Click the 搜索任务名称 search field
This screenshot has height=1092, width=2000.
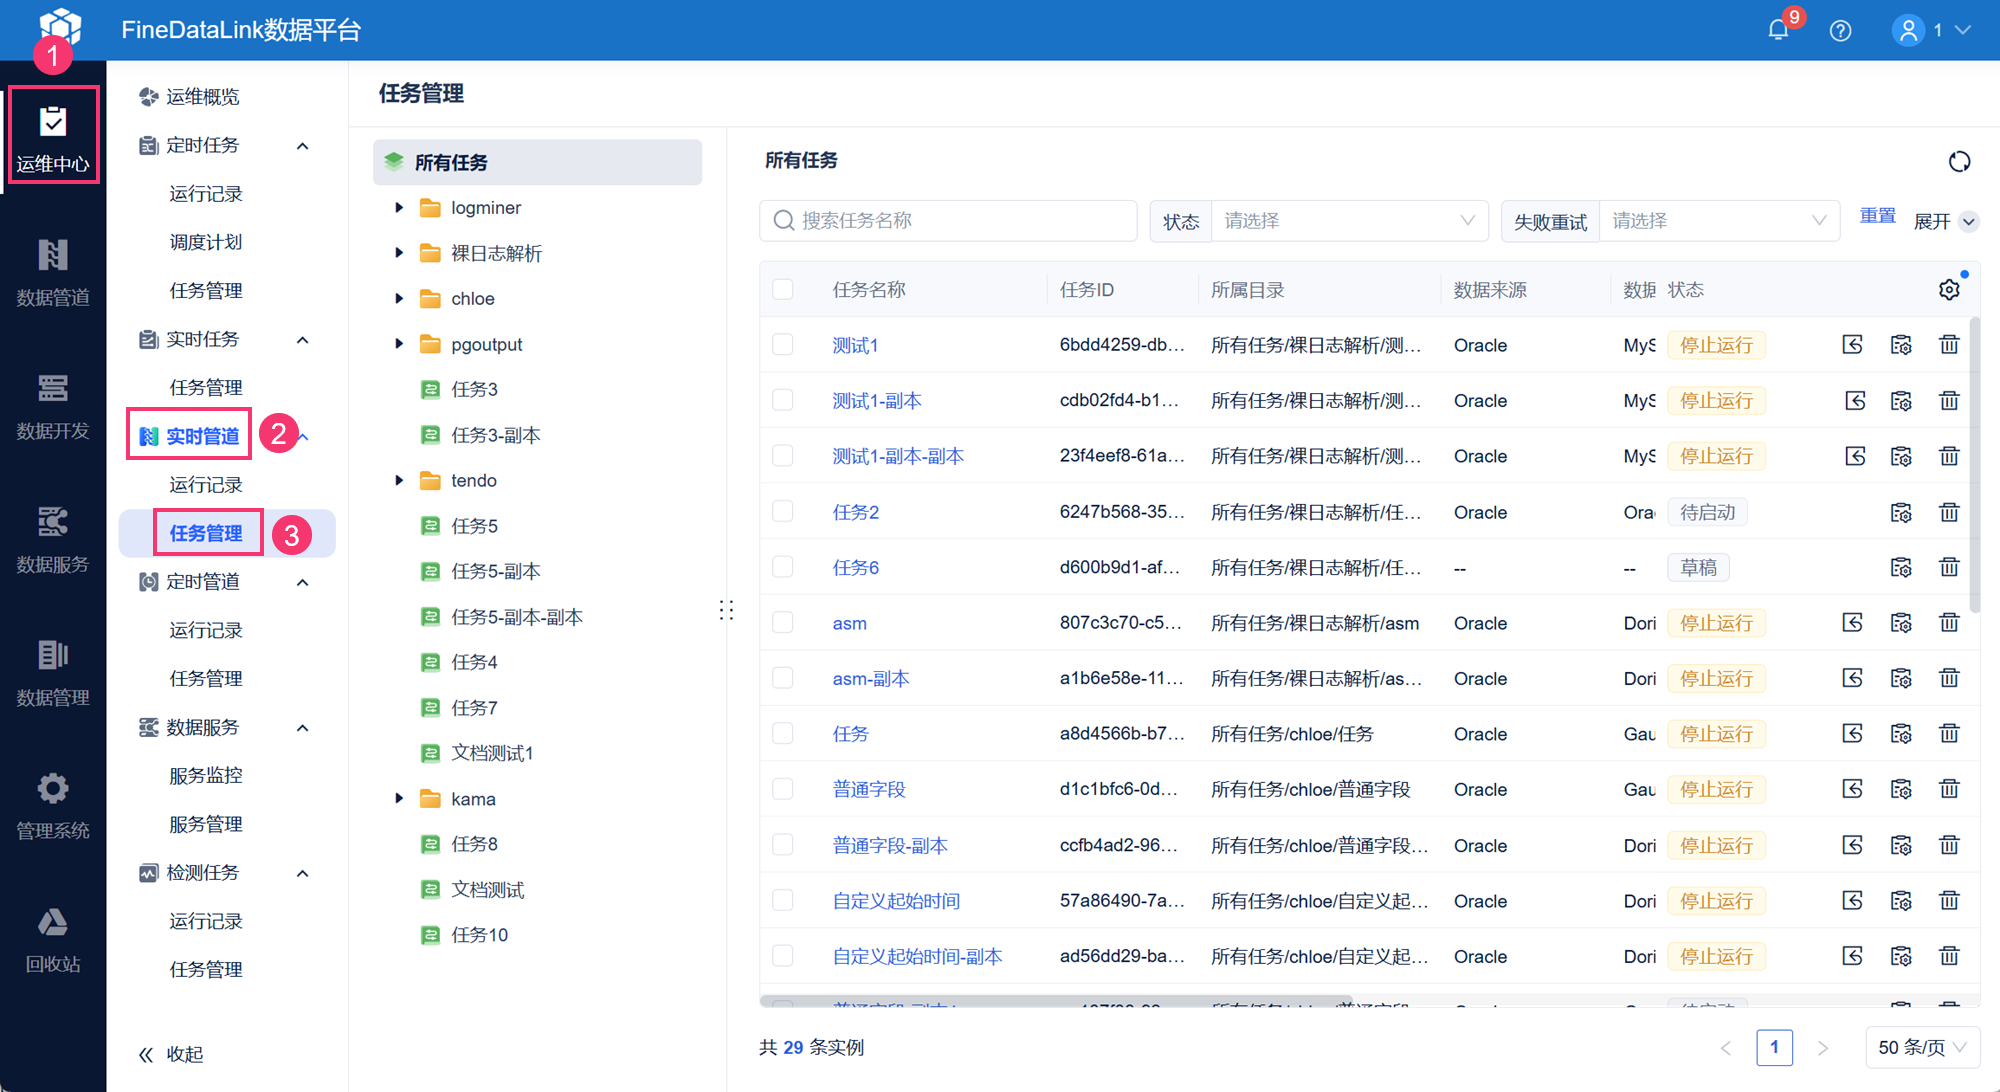[x=960, y=221]
